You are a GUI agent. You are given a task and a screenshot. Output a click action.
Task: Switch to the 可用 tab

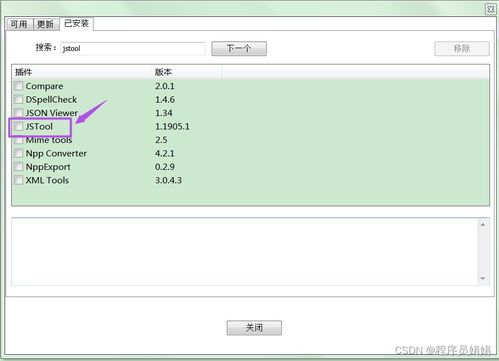(19, 24)
